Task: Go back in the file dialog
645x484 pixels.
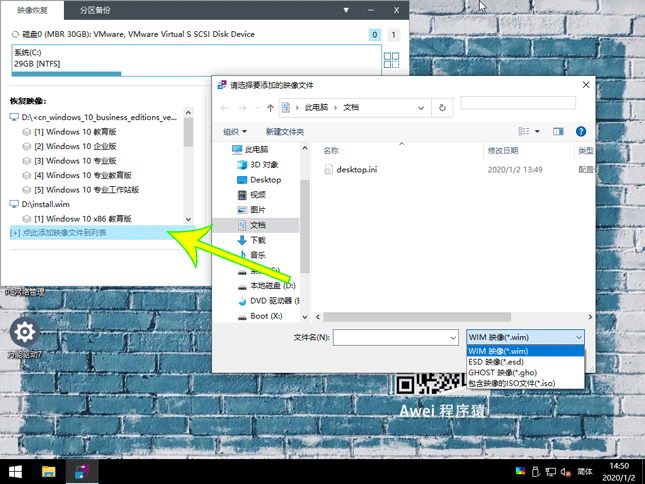Action: pos(224,108)
